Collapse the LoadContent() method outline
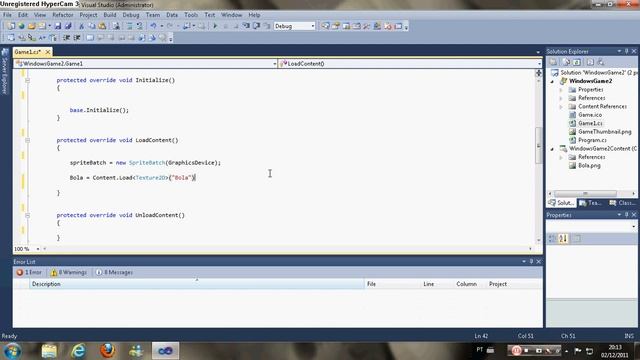 (x=27, y=140)
